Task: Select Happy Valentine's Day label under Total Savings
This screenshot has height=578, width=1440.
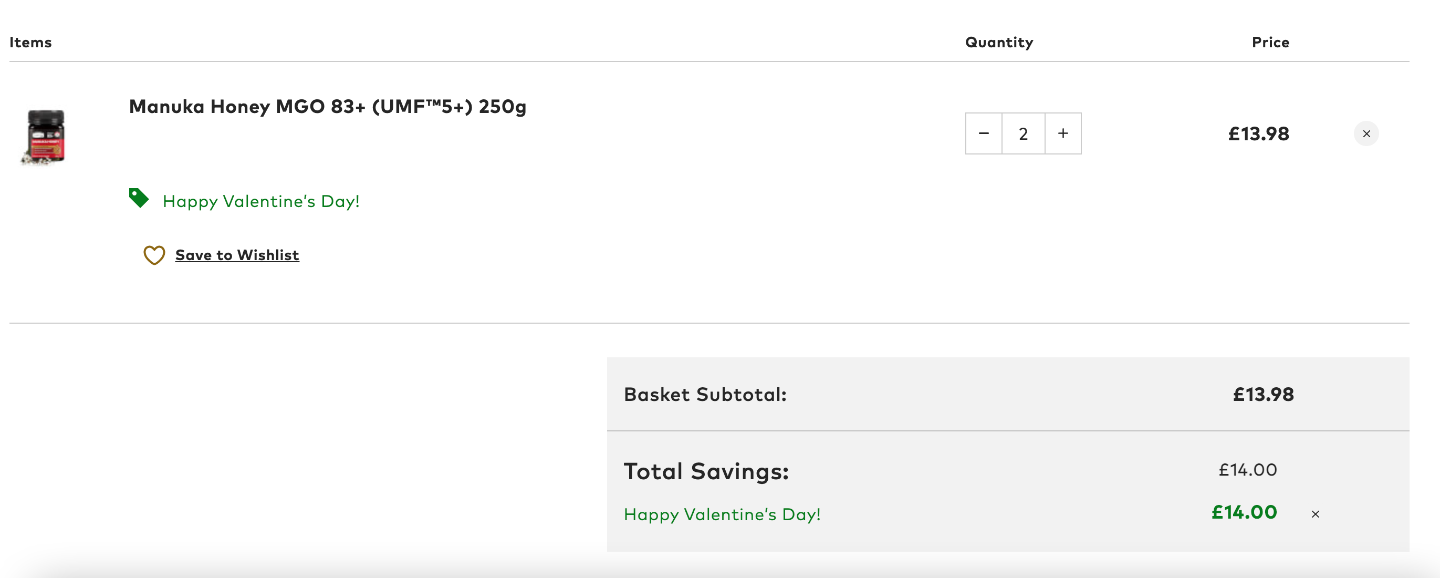Action: click(722, 514)
